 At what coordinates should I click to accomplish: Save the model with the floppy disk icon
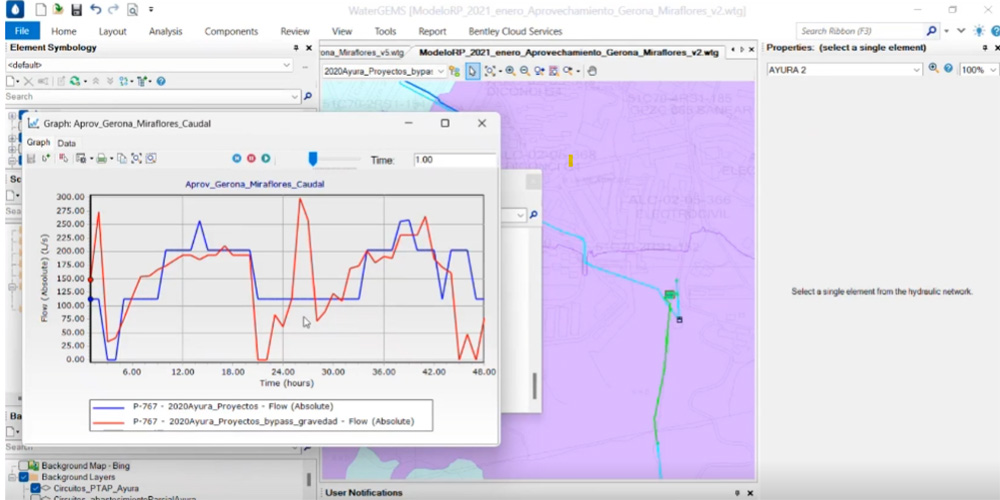click(x=77, y=10)
